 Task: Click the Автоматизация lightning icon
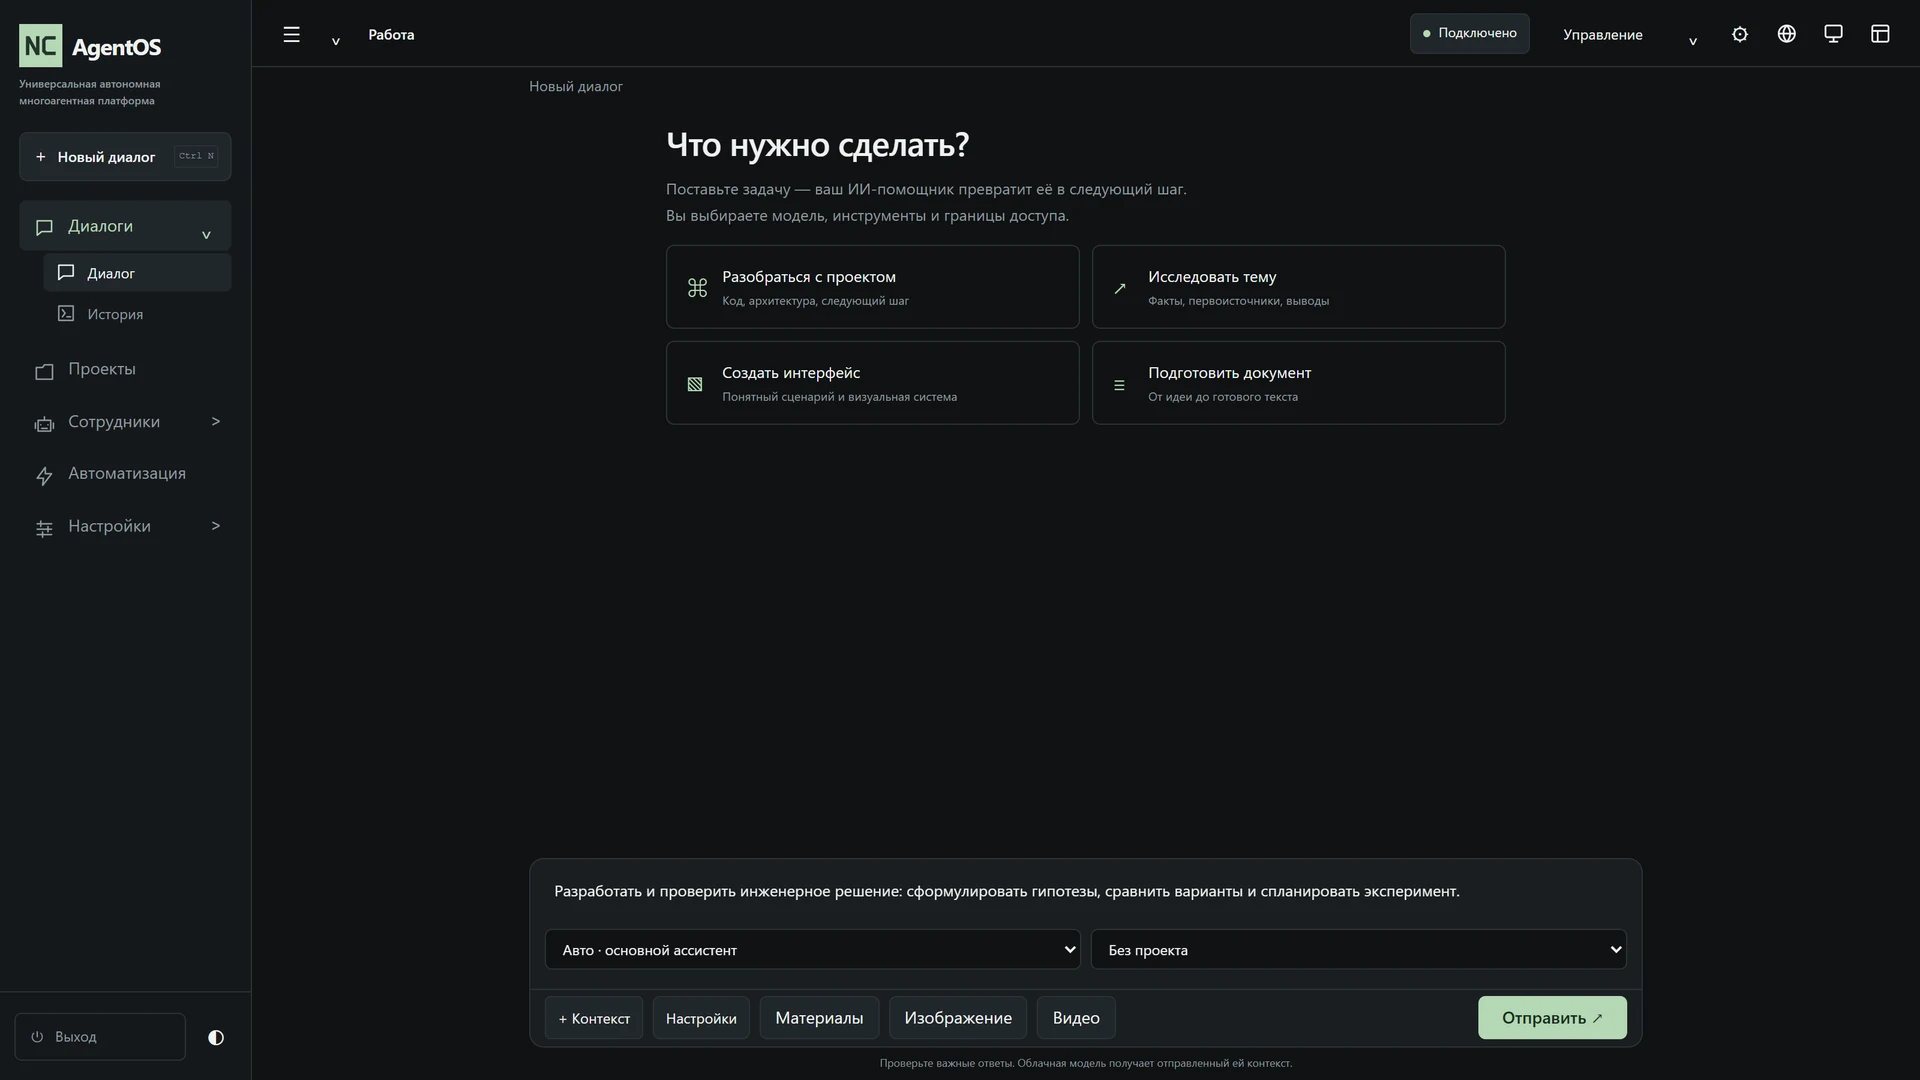44,476
